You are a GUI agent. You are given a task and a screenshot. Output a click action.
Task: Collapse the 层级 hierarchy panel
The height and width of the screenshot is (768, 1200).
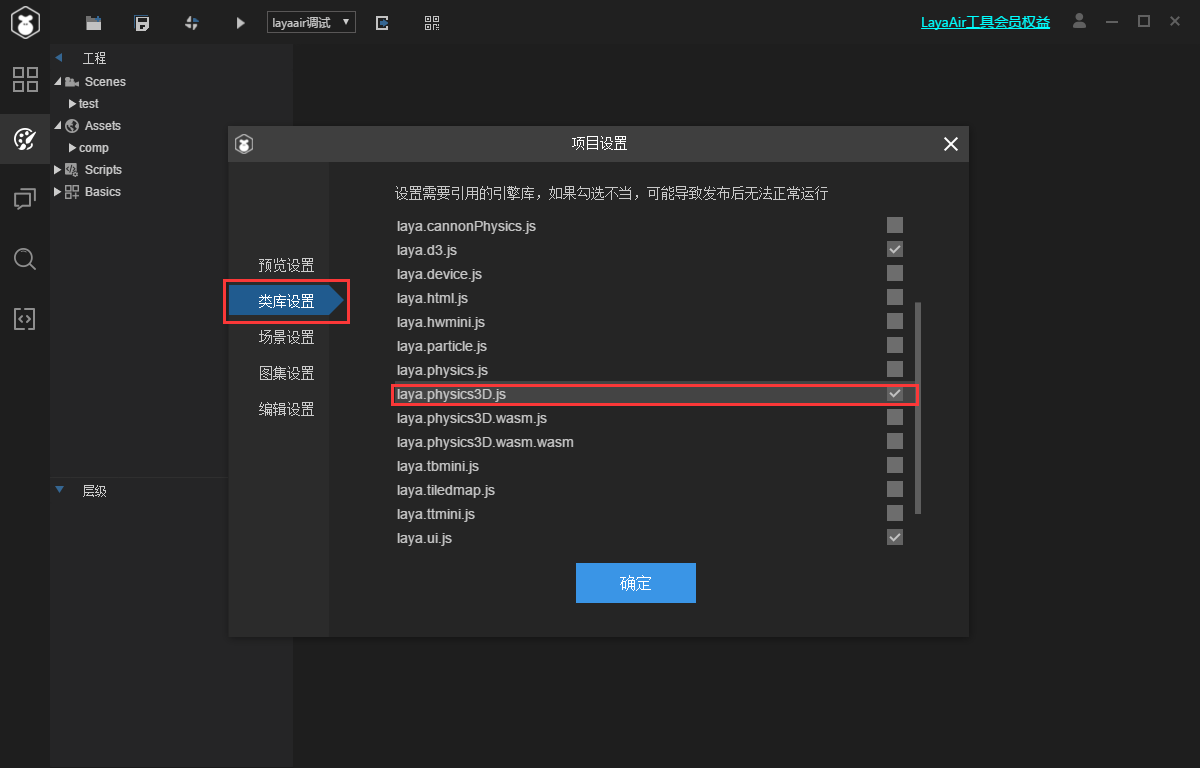click(x=58, y=490)
